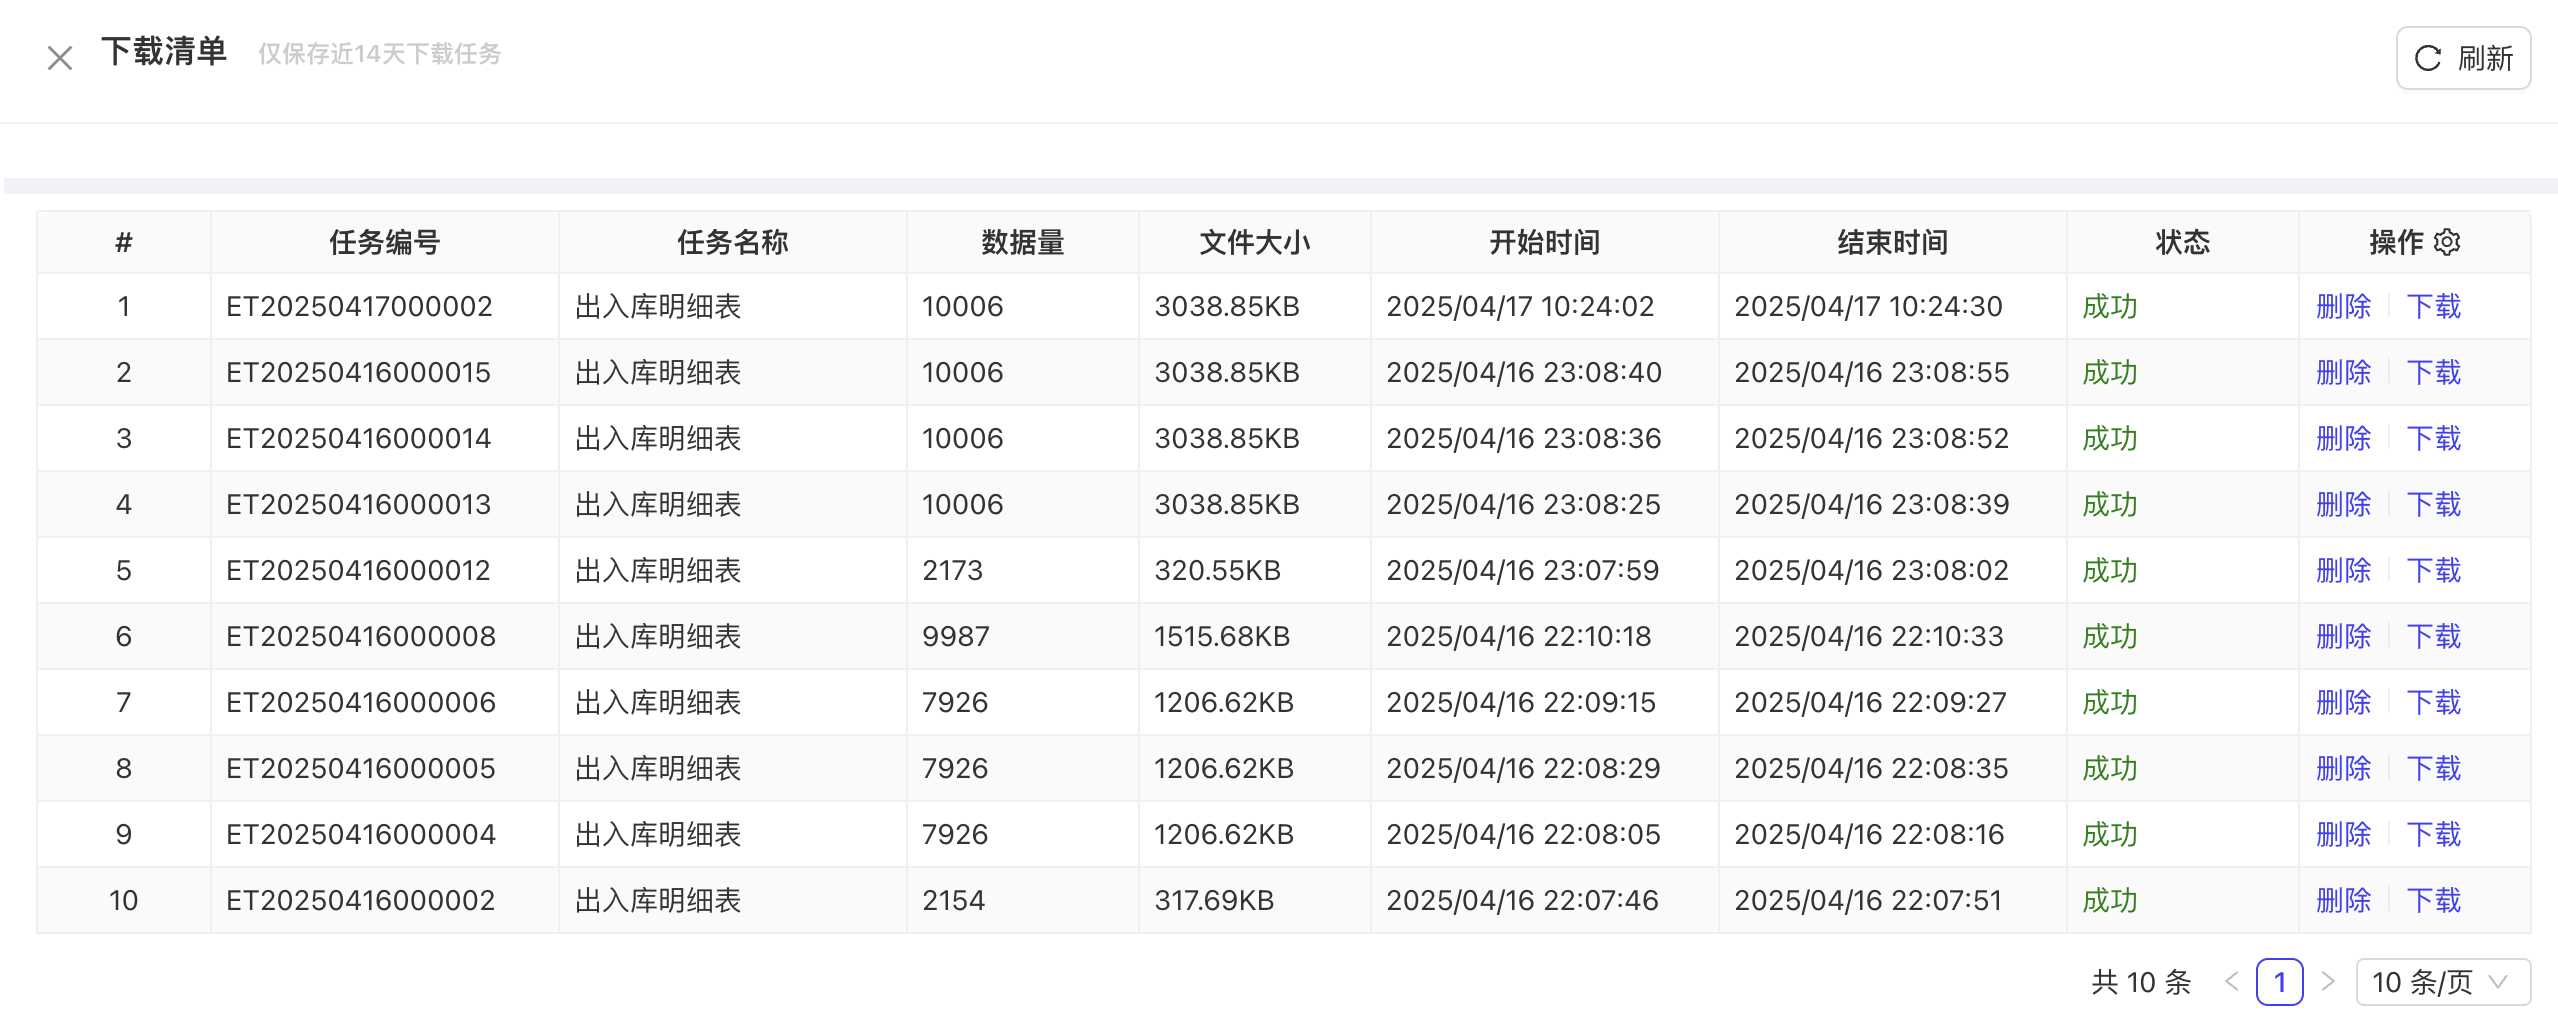Download task ET20250416000005

2433,768
